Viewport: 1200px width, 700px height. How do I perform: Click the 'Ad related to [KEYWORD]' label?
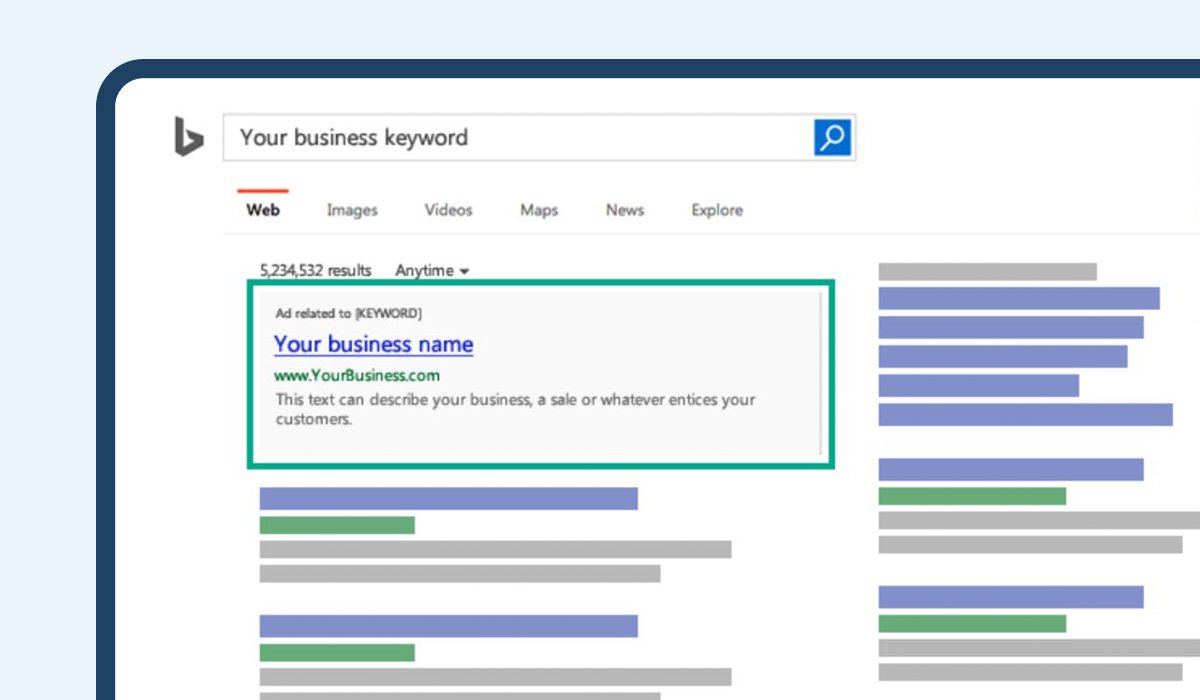(349, 313)
